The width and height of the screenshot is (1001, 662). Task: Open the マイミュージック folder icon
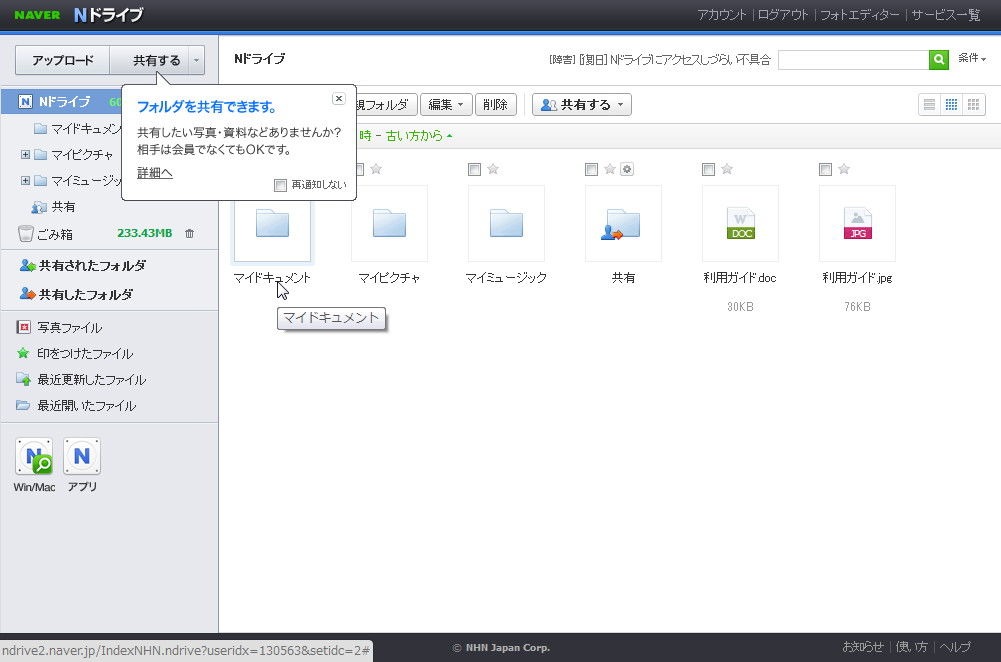pos(506,223)
